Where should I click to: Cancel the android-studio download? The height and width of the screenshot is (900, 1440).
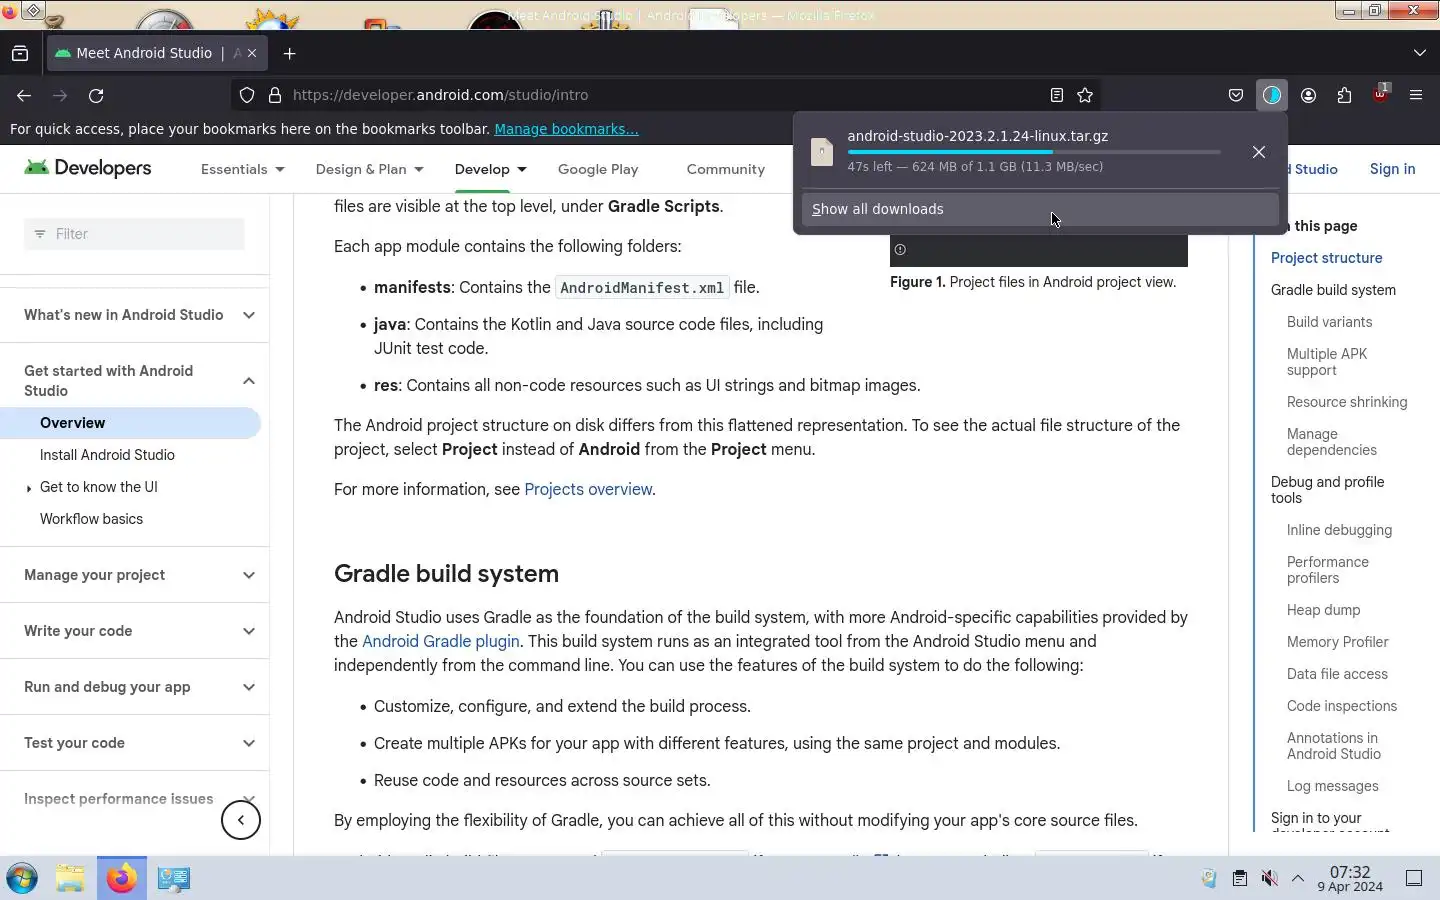(1259, 152)
